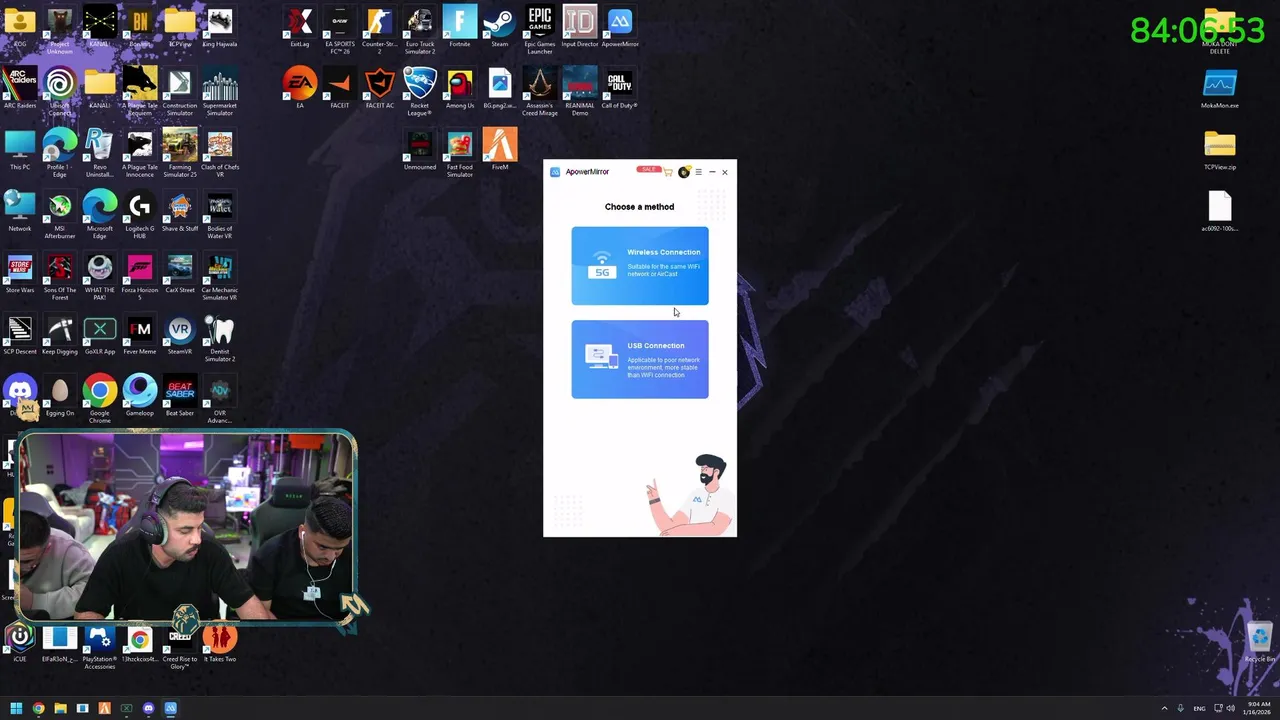Select the Keep Digging desktop icon
Image resolution: width=1280 pixels, height=720 pixels.
click(60, 334)
